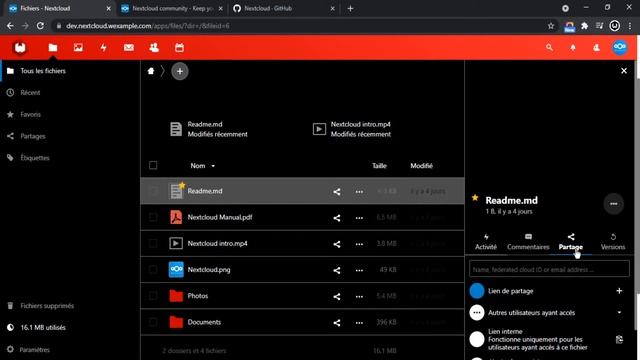Open recent Readme.md recommendation

pos(209,129)
